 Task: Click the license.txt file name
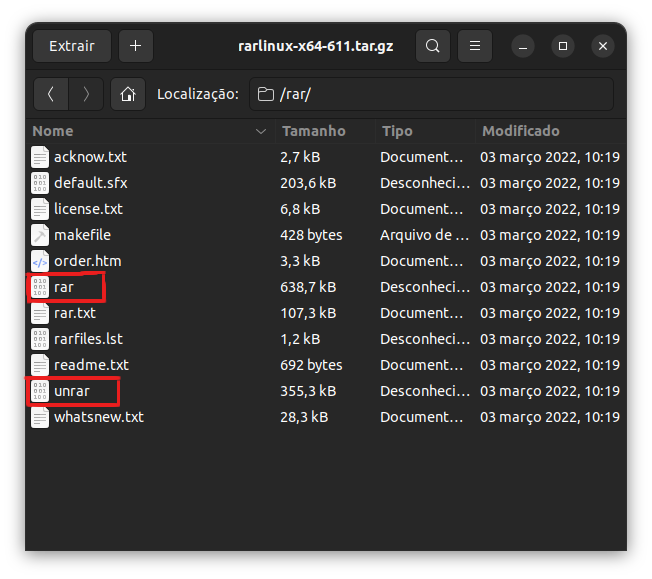(89, 209)
